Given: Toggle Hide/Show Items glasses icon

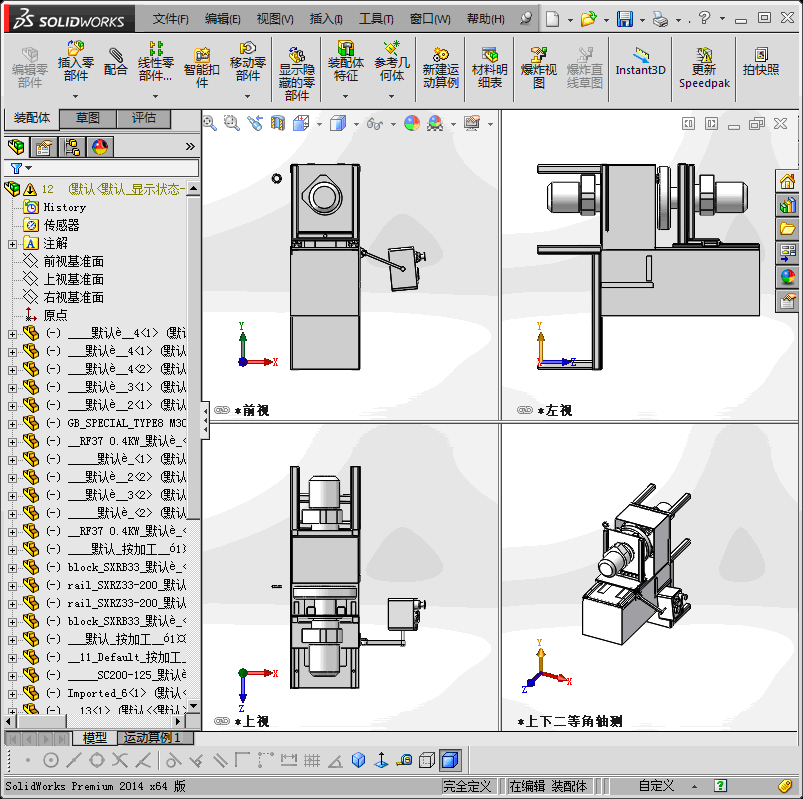Looking at the screenshot, I should (x=375, y=123).
